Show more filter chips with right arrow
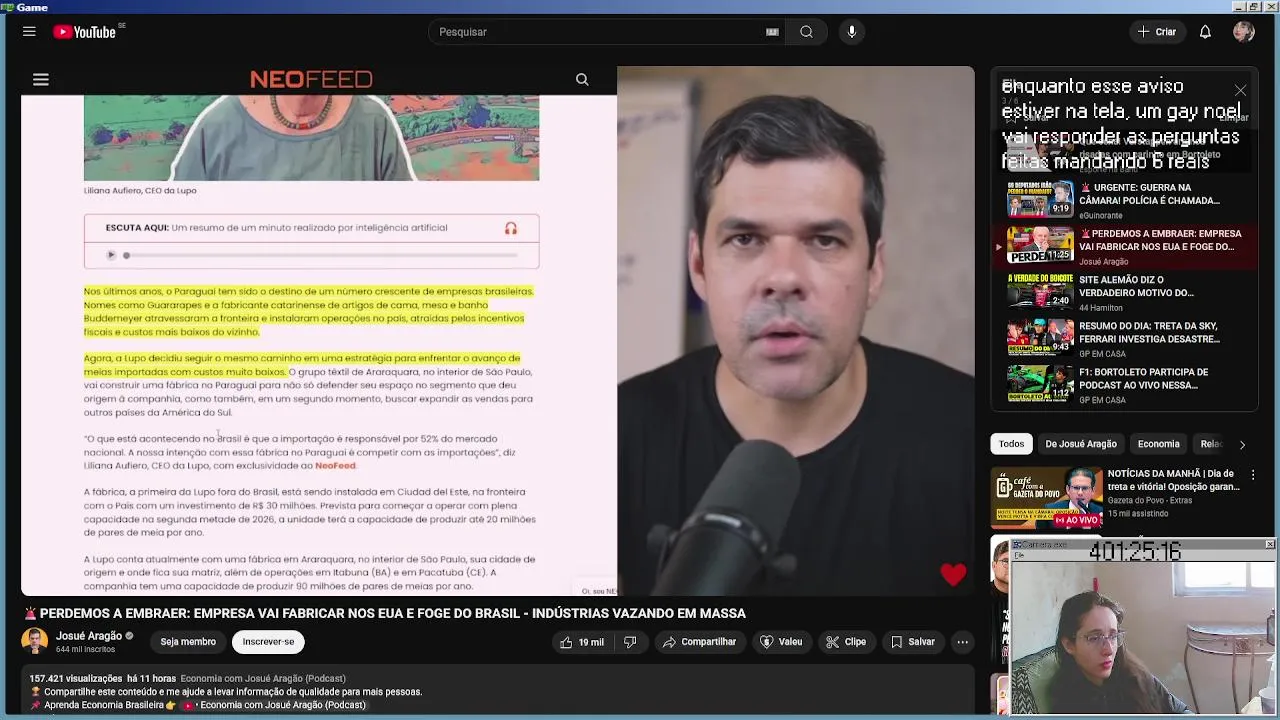This screenshot has height=720, width=1280. tap(1242, 444)
